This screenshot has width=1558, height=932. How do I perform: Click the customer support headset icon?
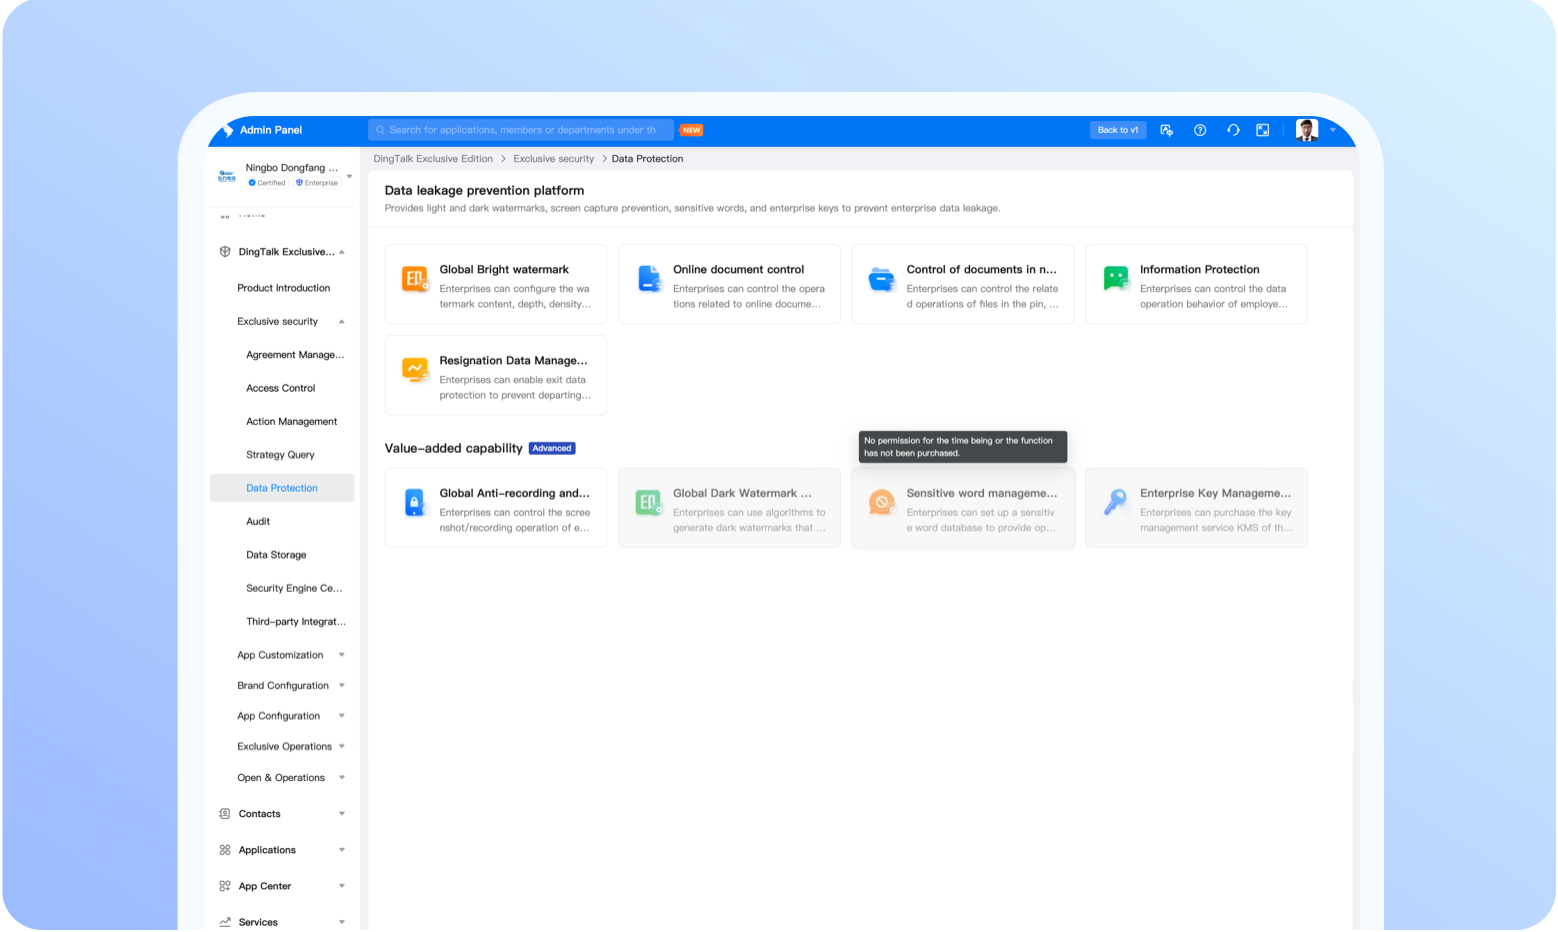[x=1233, y=130]
